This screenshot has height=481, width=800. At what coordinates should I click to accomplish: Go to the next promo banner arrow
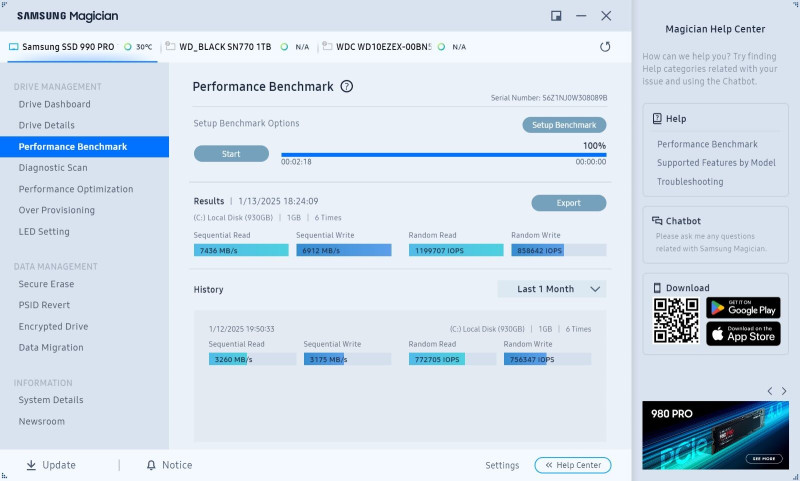tap(784, 391)
